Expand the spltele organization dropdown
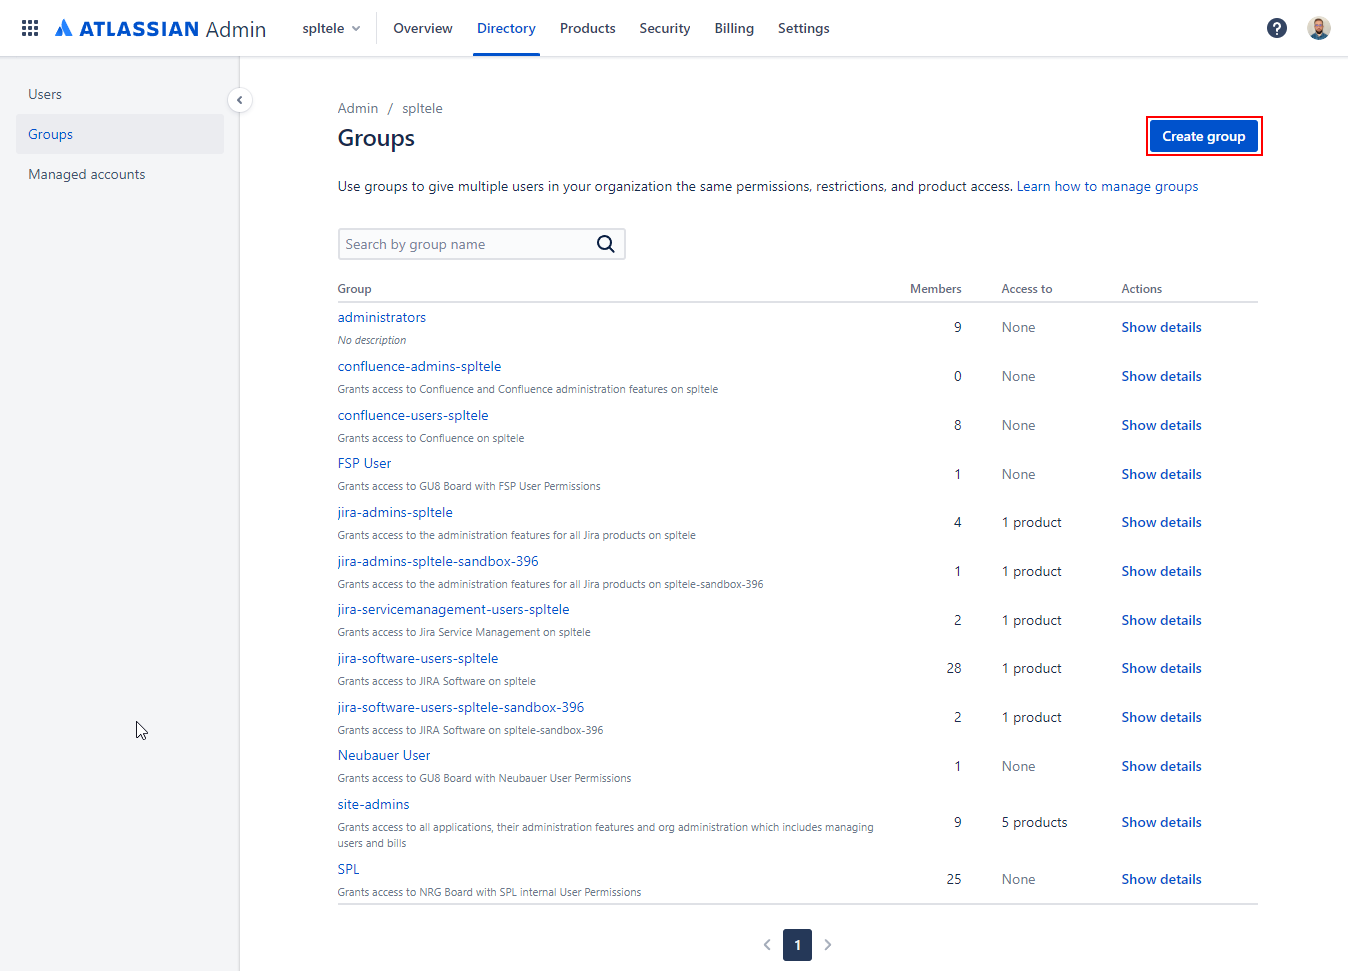 (x=331, y=28)
